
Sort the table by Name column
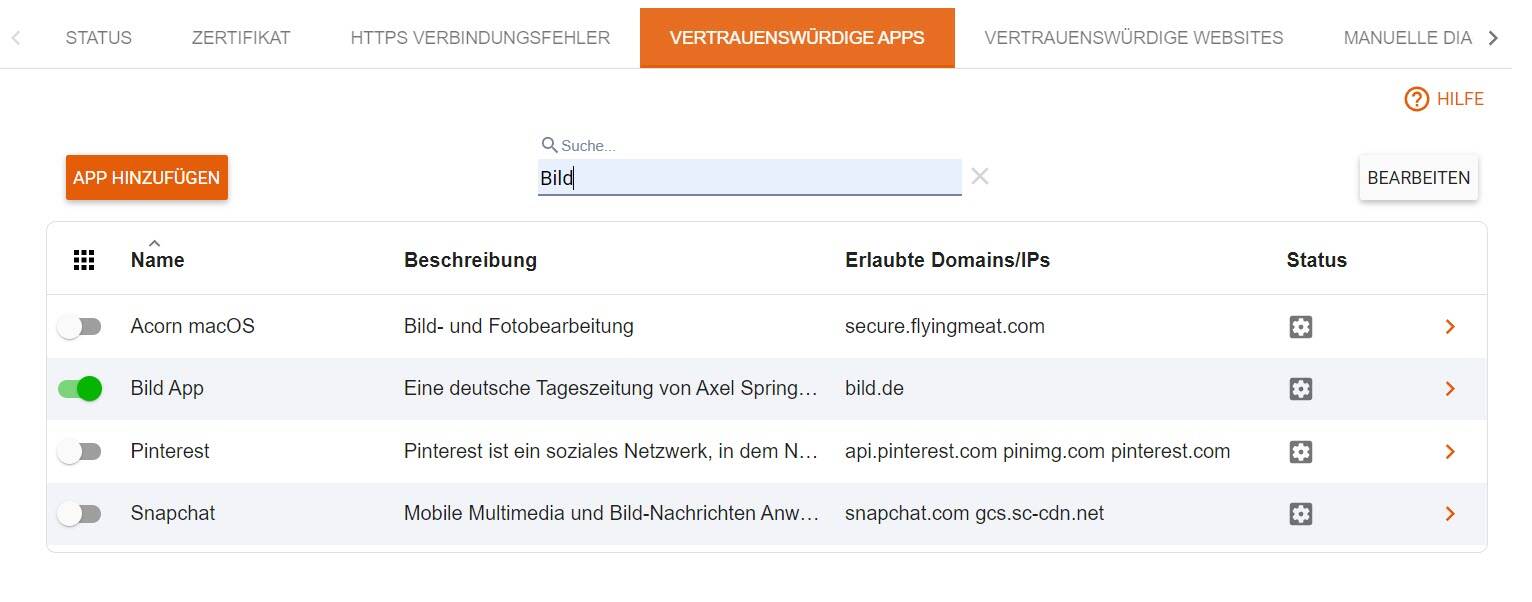(x=157, y=260)
